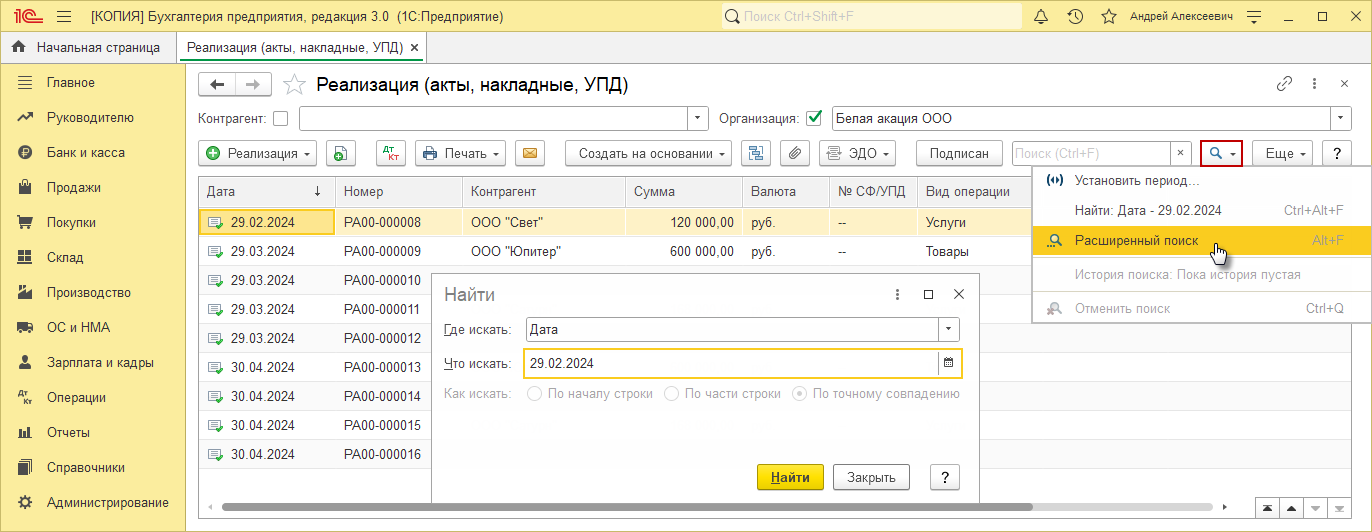
Task: Choose Найти: Дата - 29.02.2024 menu item
Action: [x=1201, y=211]
